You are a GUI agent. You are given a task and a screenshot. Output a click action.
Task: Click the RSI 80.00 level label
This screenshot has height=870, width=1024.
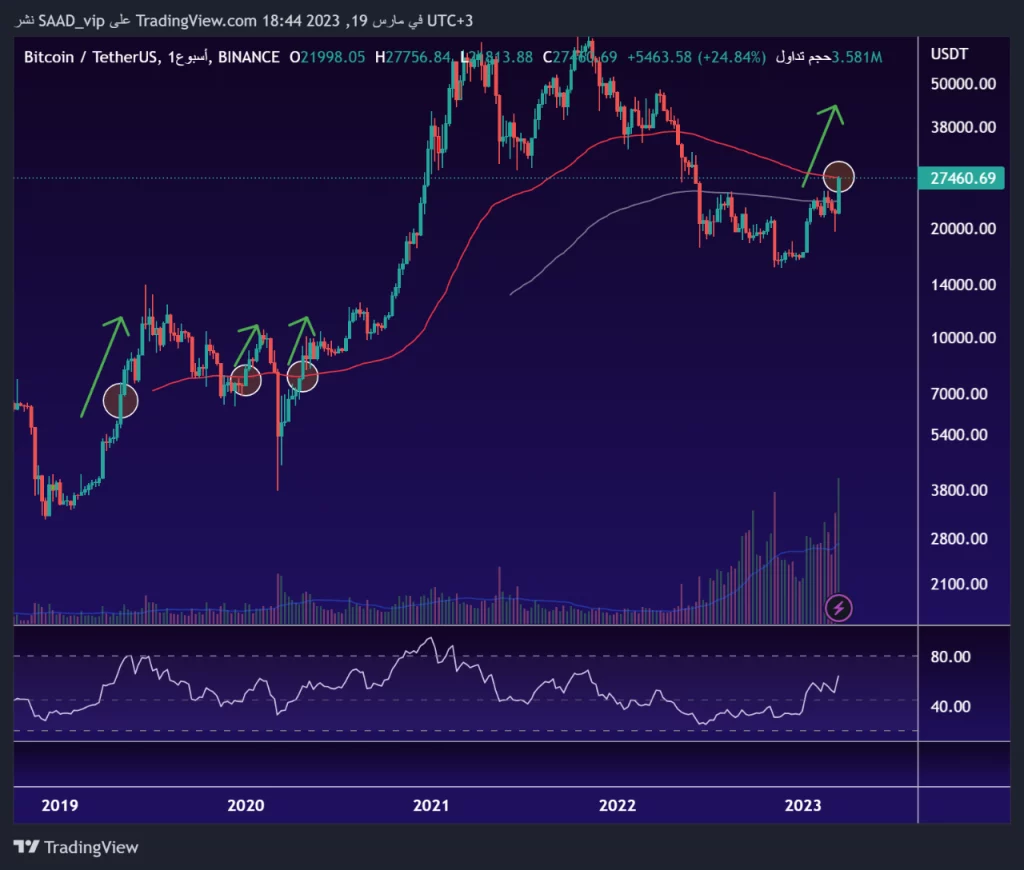[950, 657]
